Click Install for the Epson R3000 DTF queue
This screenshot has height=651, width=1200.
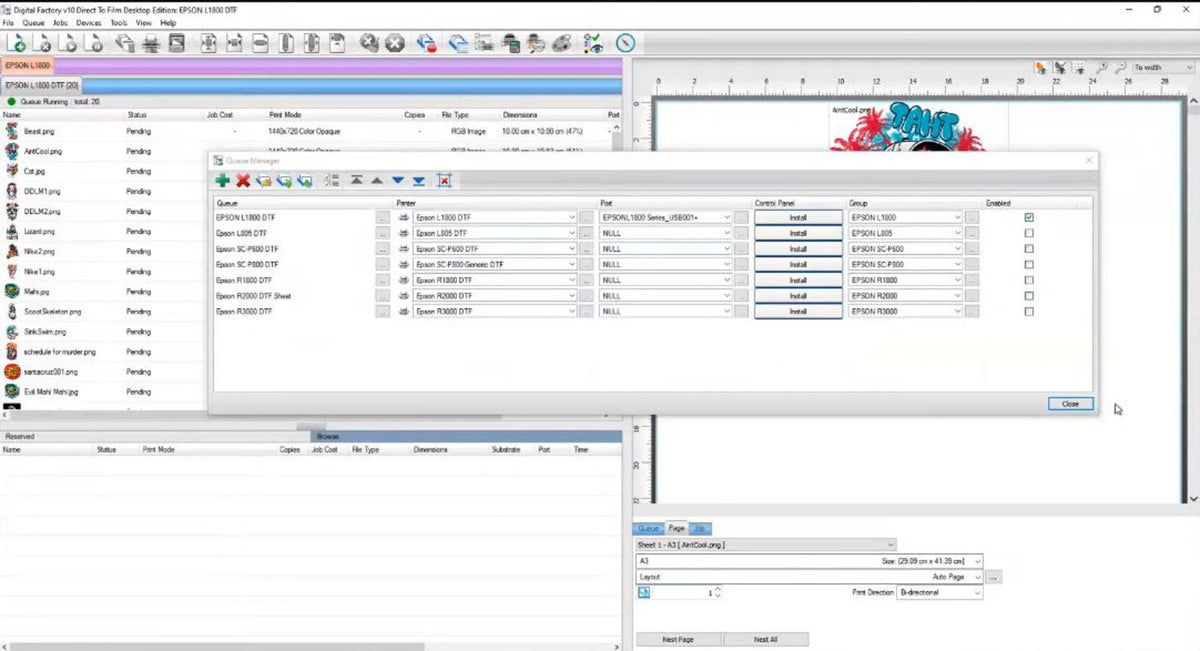tap(797, 312)
